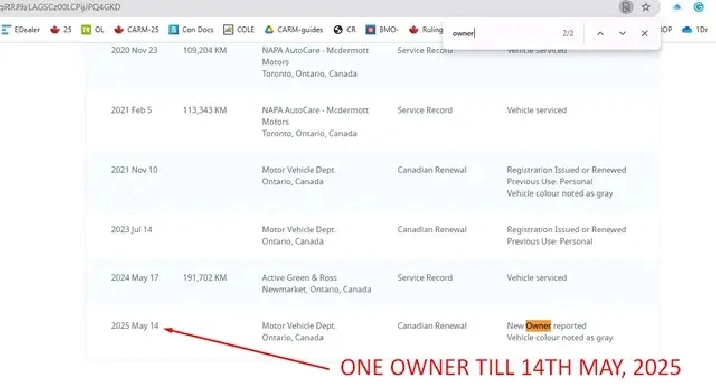
Task: Click the date 2020 Nov 23
Action: [134, 50]
